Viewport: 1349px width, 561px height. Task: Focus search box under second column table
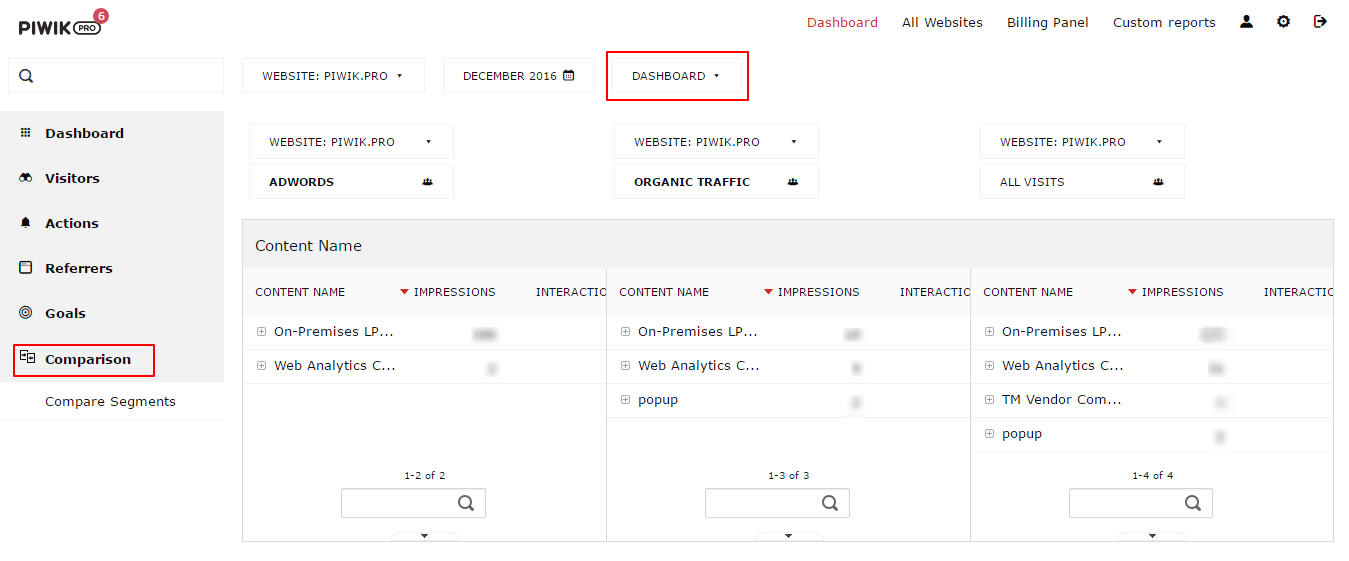click(x=777, y=503)
